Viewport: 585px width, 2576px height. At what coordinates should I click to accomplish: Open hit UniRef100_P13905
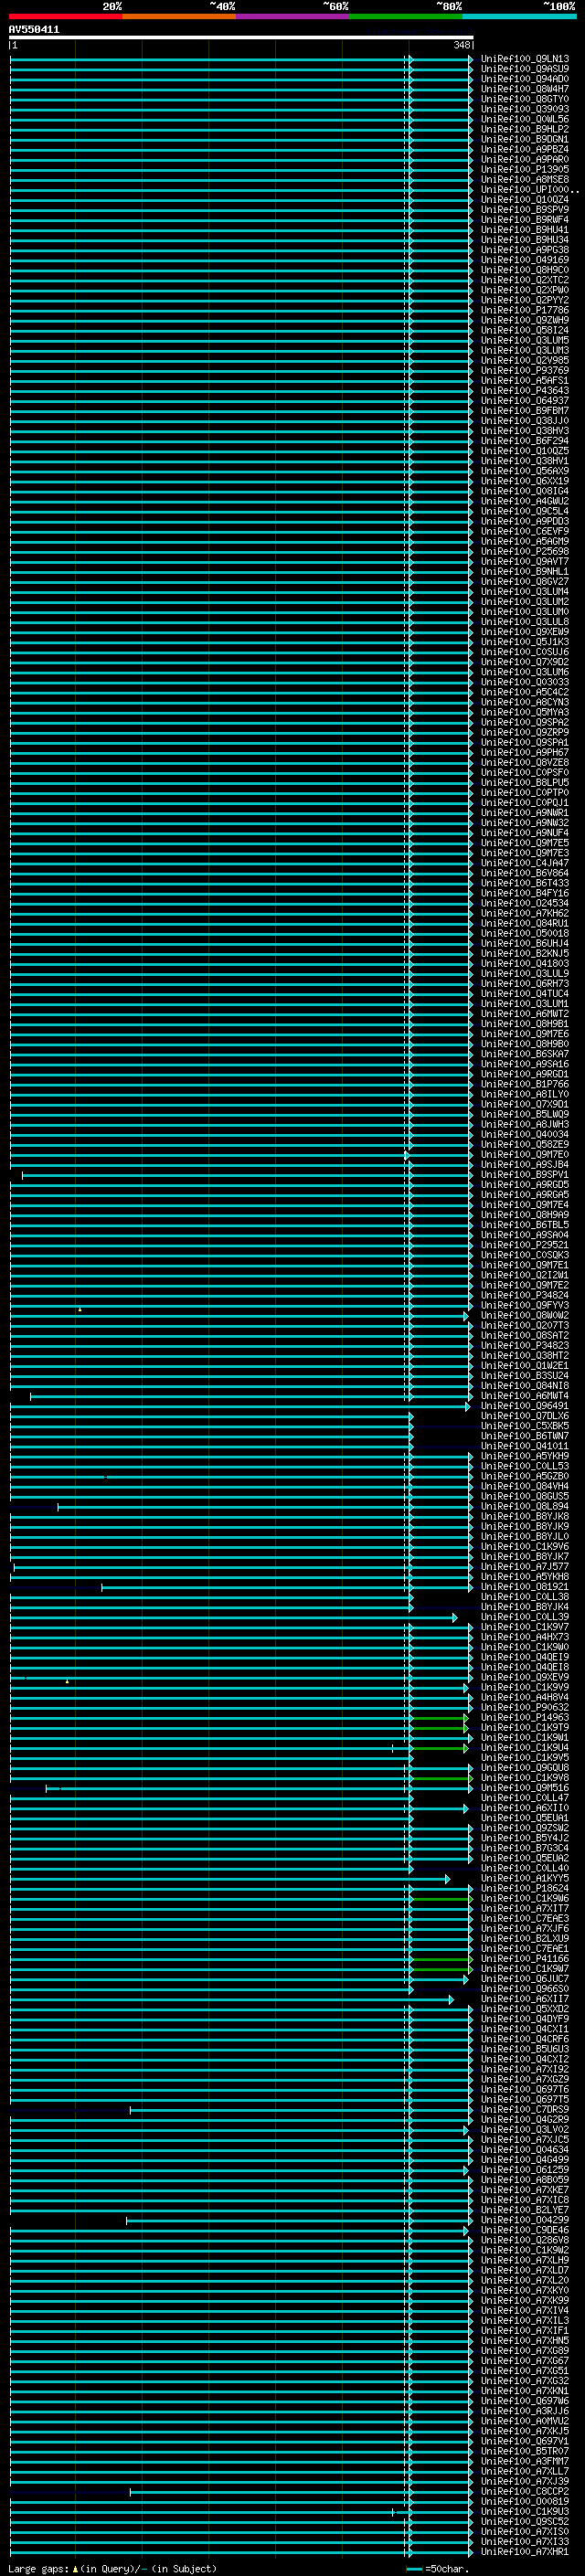point(524,170)
